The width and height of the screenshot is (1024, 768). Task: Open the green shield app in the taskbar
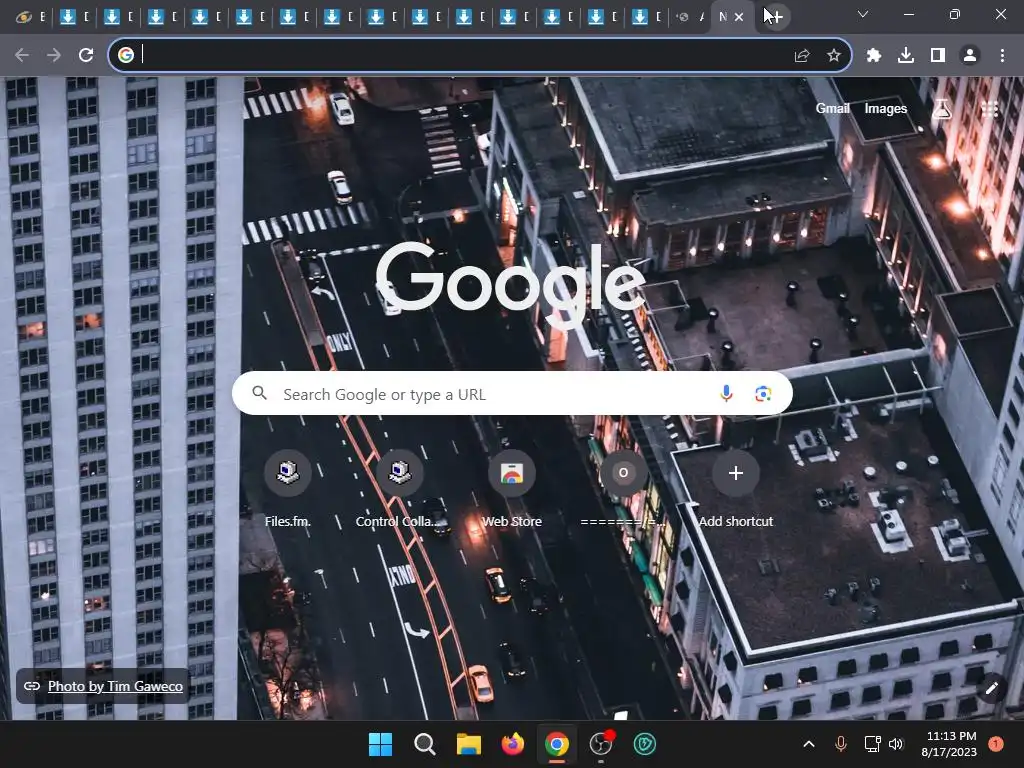(x=645, y=744)
